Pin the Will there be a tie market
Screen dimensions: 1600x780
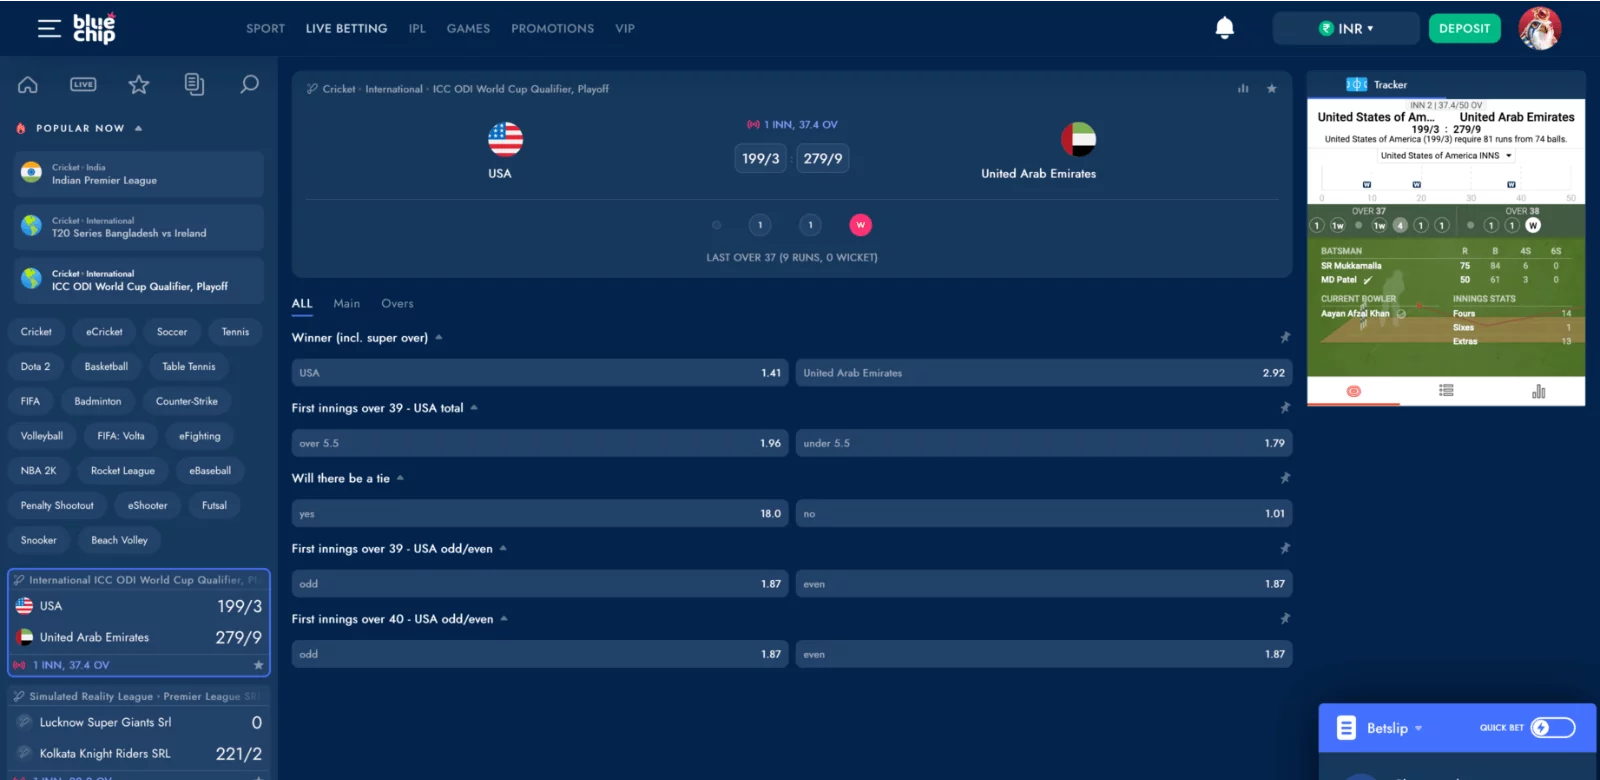pyautogui.click(x=1285, y=478)
